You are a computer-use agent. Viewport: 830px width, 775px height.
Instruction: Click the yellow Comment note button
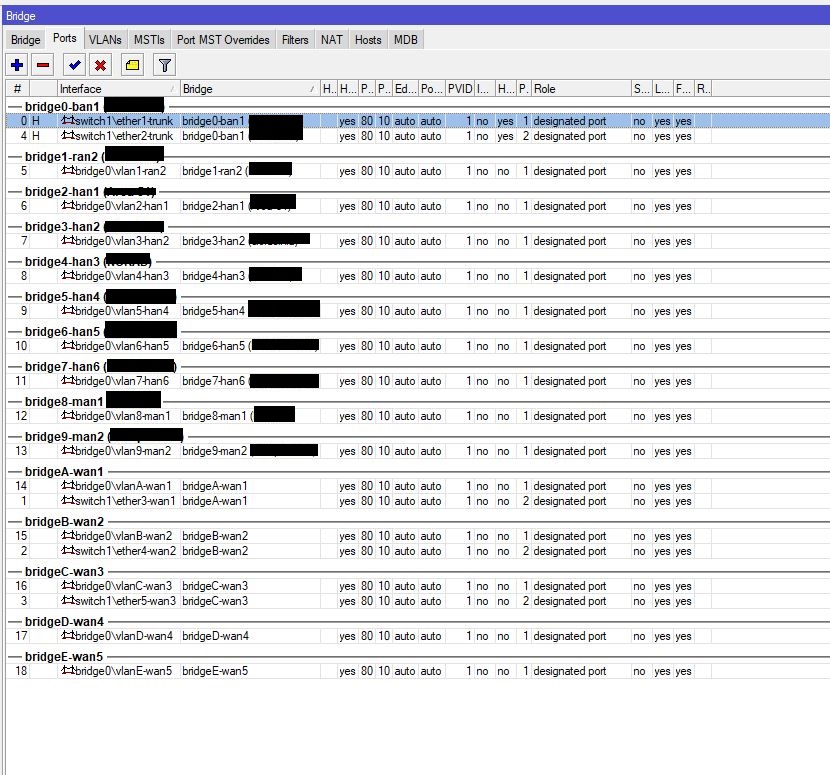[132, 65]
